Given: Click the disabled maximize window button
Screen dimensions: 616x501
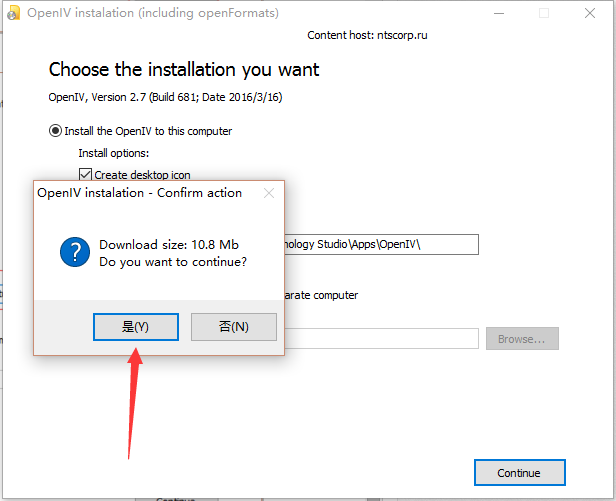Looking at the screenshot, I should click(544, 13).
